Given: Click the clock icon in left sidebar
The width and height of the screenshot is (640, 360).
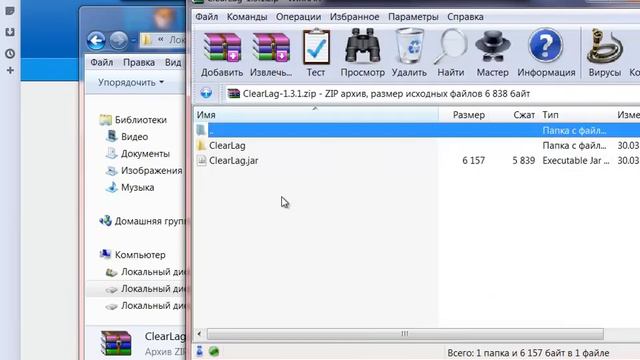Looking at the screenshot, I should [x=10, y=53].
